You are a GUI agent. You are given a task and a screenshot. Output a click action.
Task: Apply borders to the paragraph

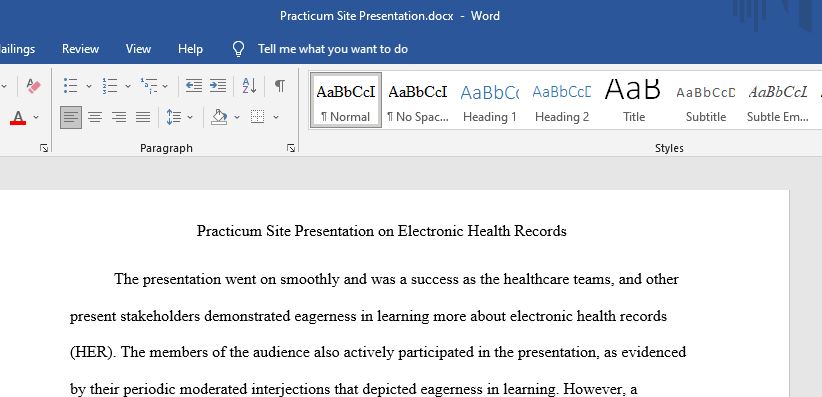click(x=257, y=117)
